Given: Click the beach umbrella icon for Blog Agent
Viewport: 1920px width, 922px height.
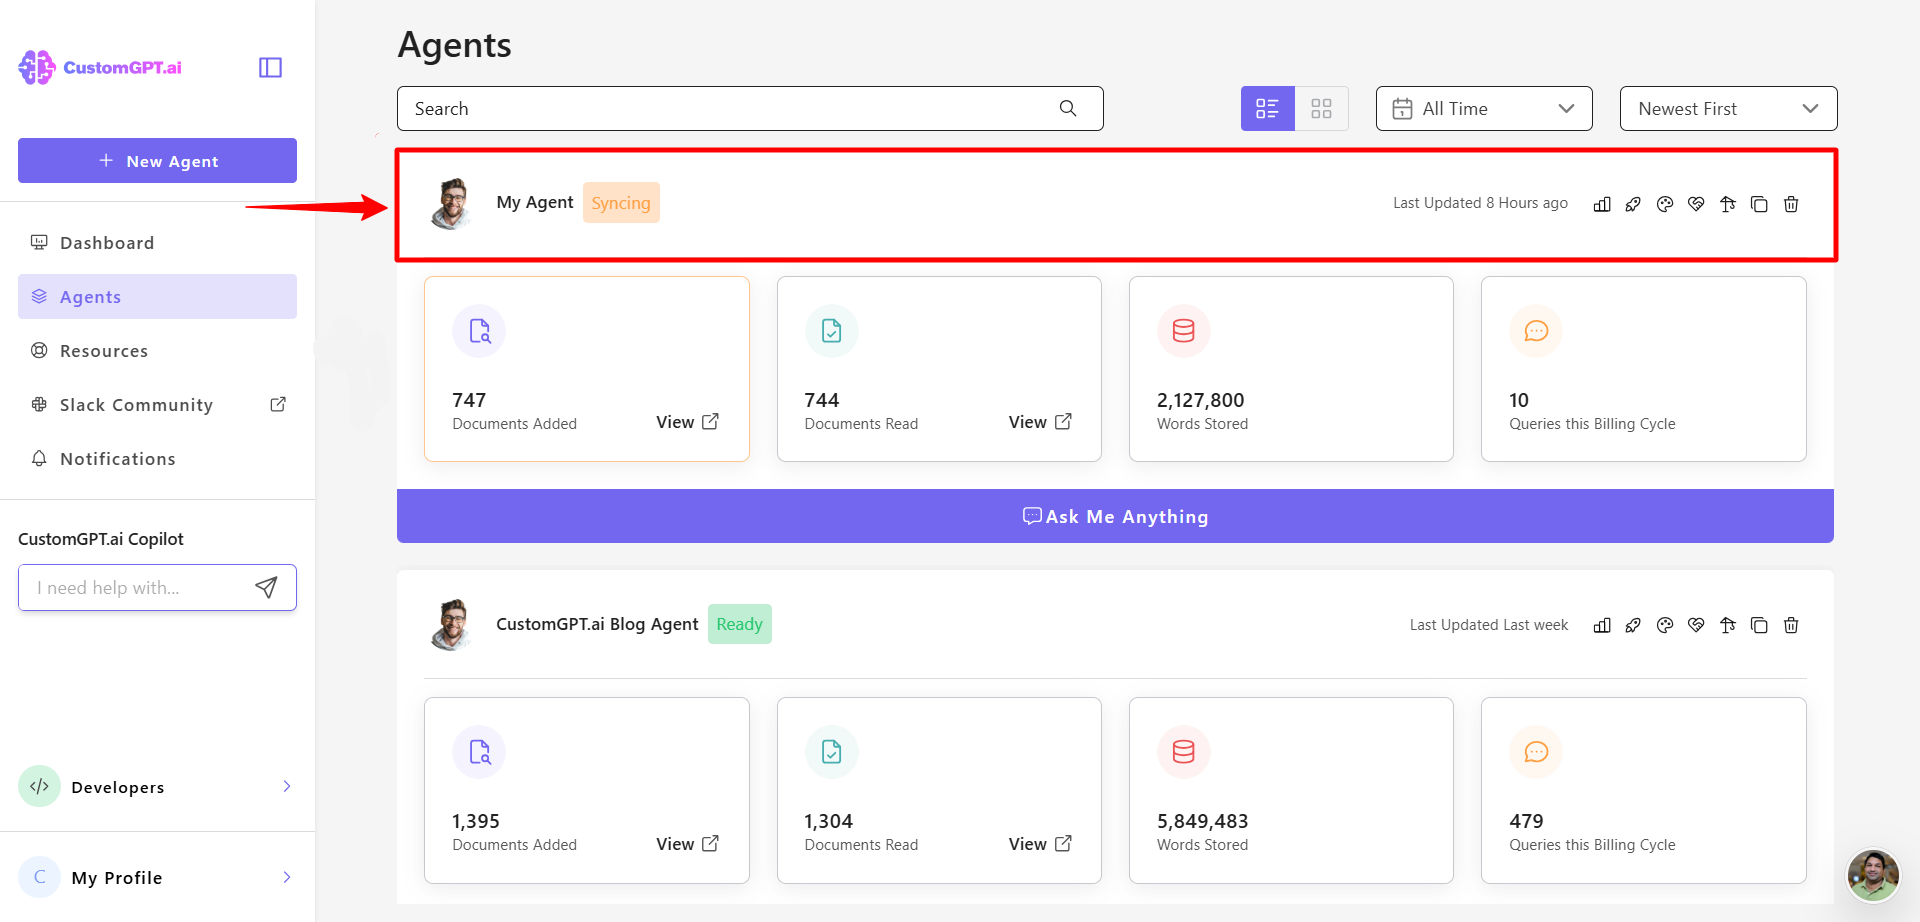Looking at the screenshot, I should click(1728, 625).
